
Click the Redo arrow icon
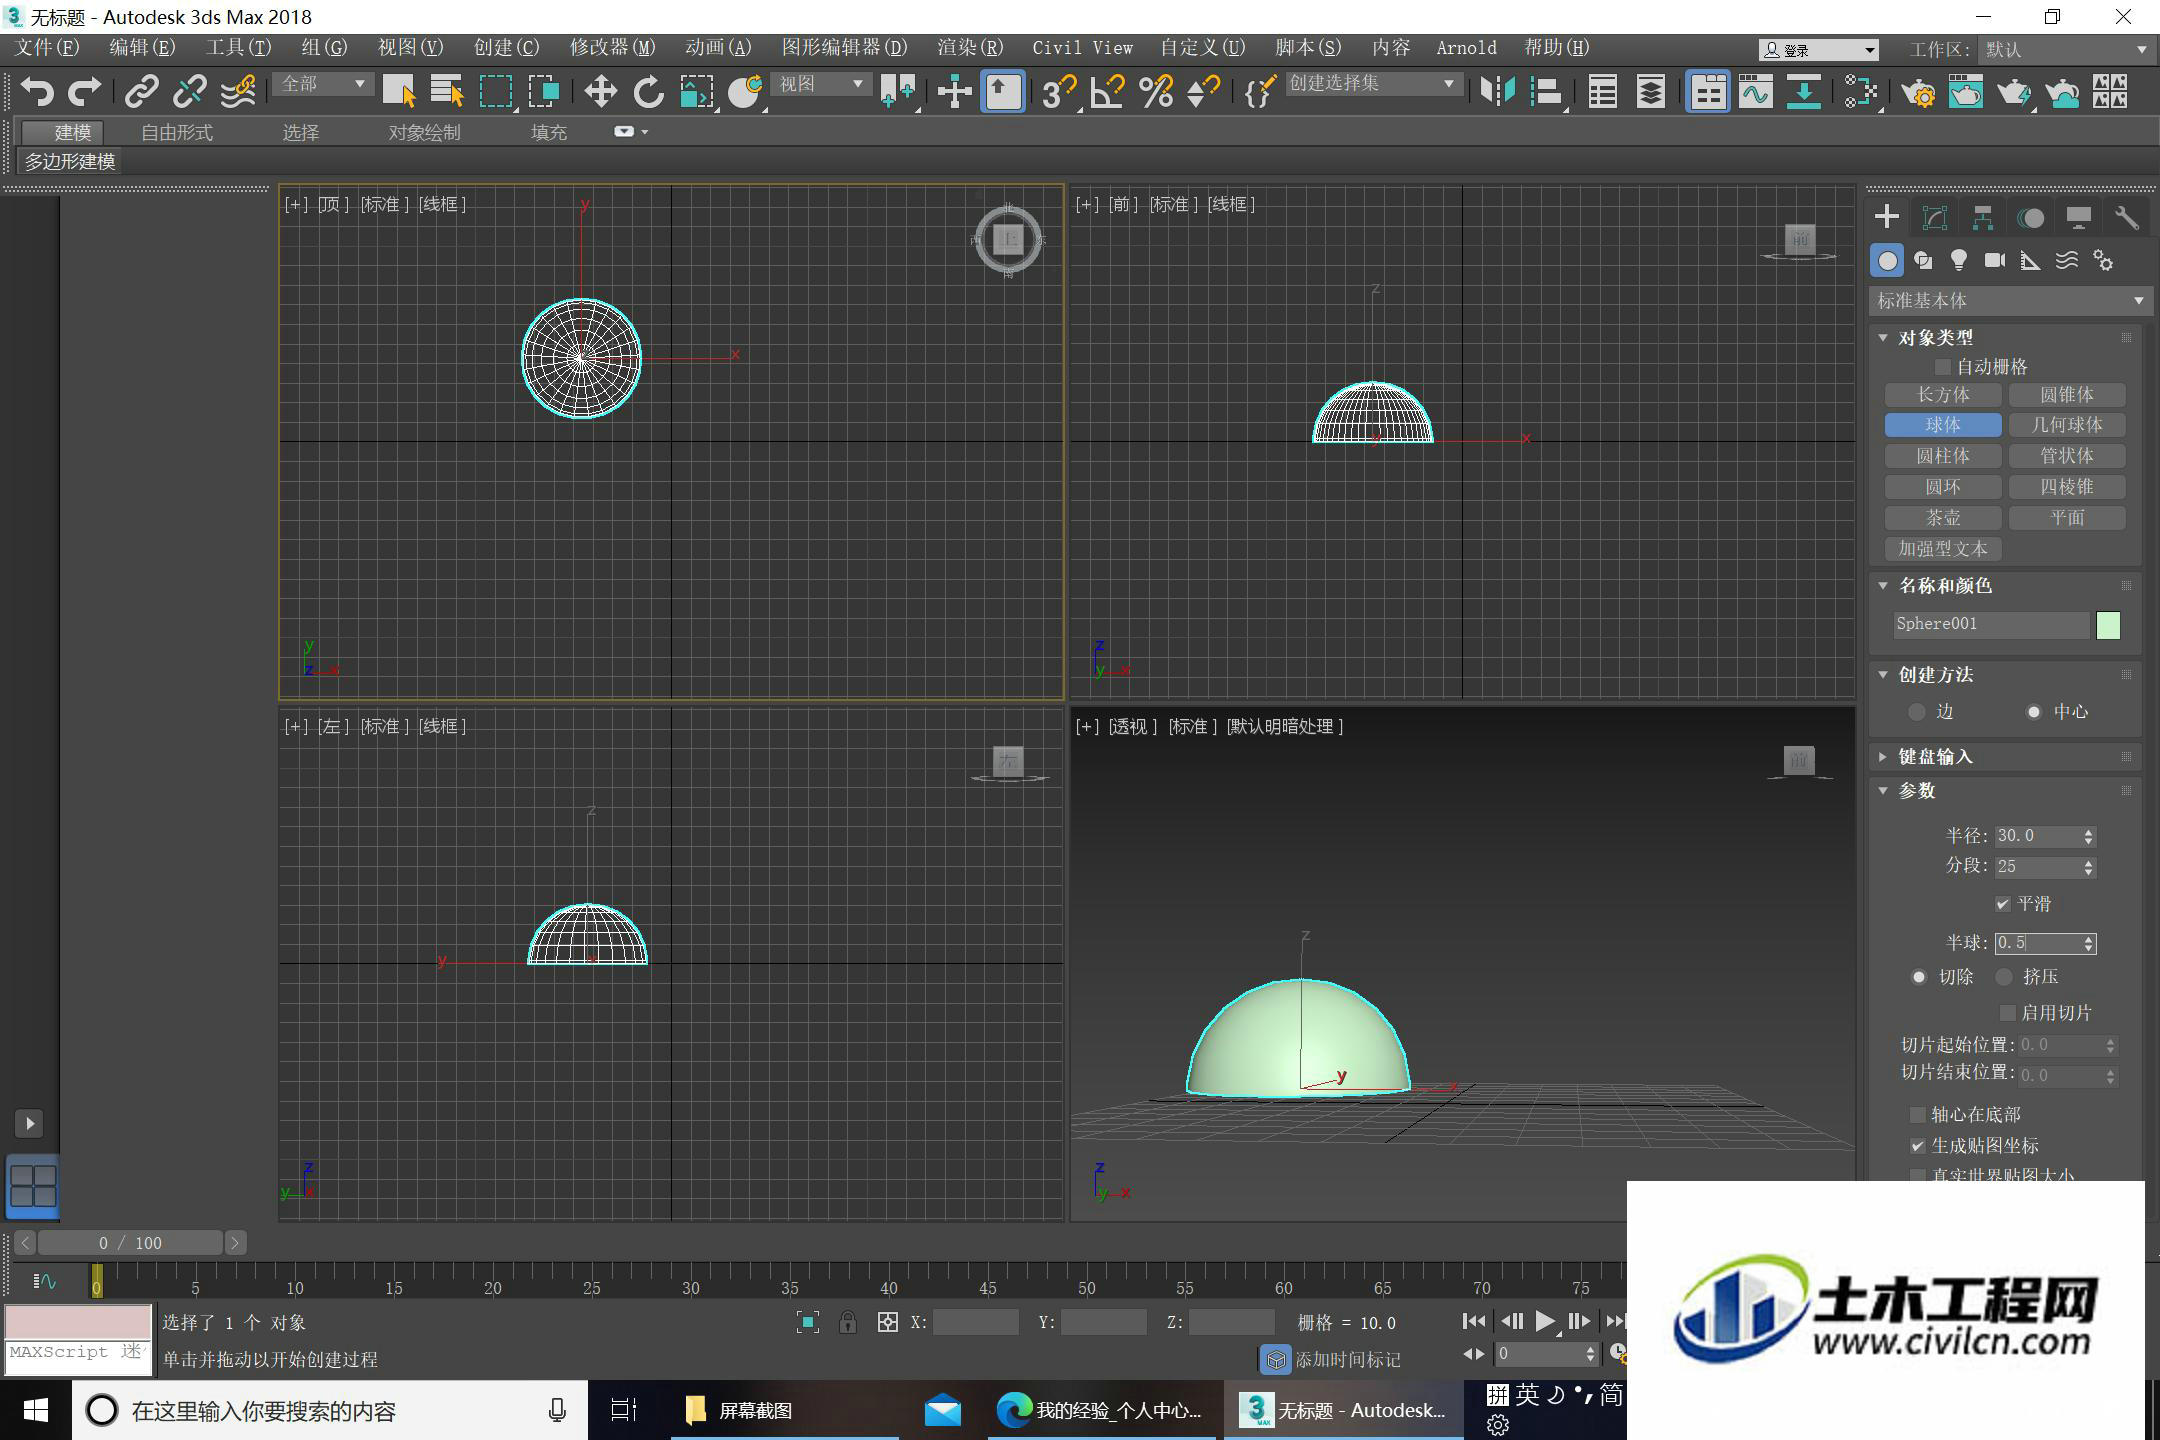[85, 92]
